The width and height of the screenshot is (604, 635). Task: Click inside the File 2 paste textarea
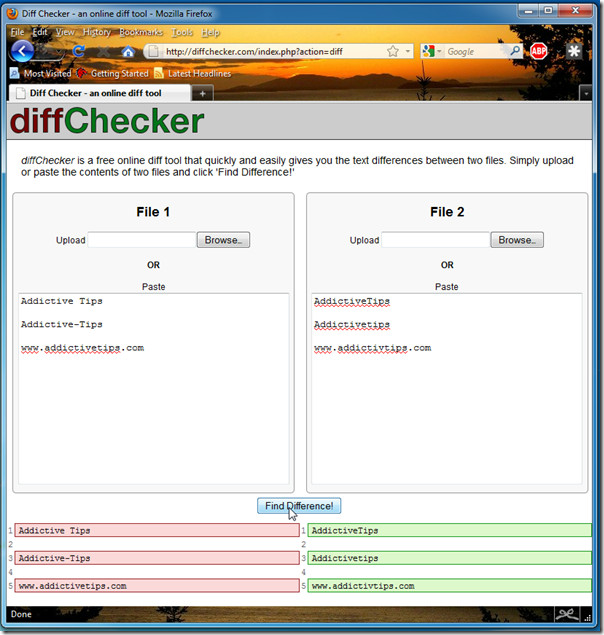pos(447,389)
